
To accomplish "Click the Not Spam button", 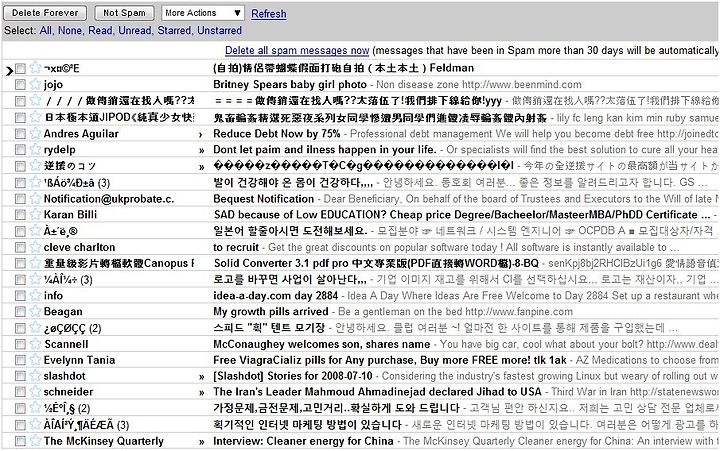I will point(124,13).
